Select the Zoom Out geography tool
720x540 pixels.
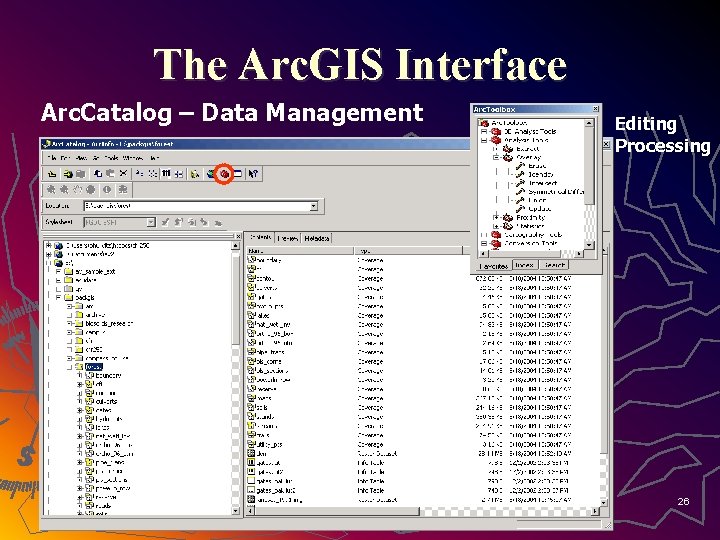coord(65,189)
